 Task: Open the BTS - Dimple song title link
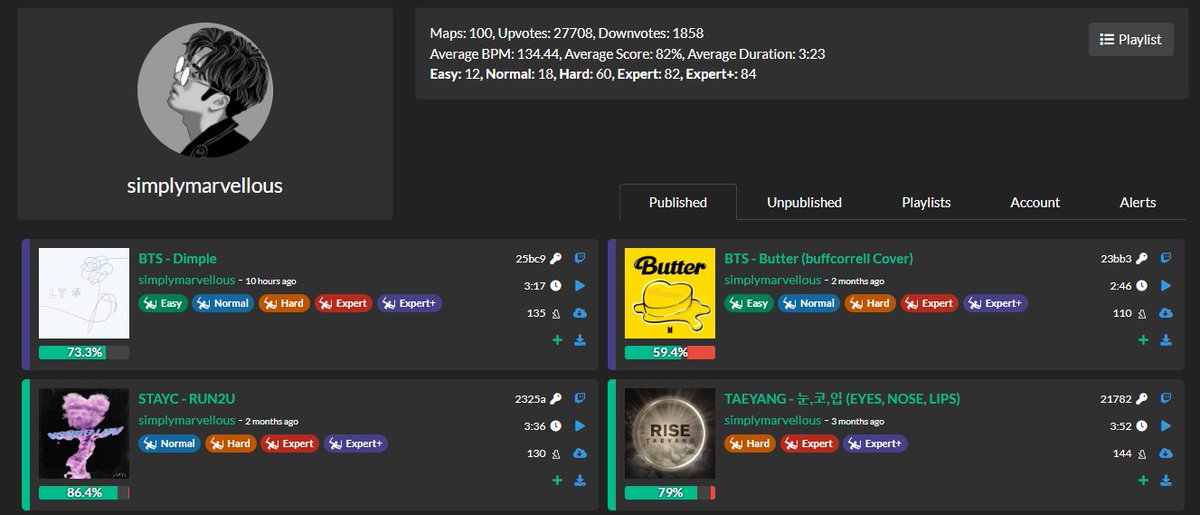178,258
